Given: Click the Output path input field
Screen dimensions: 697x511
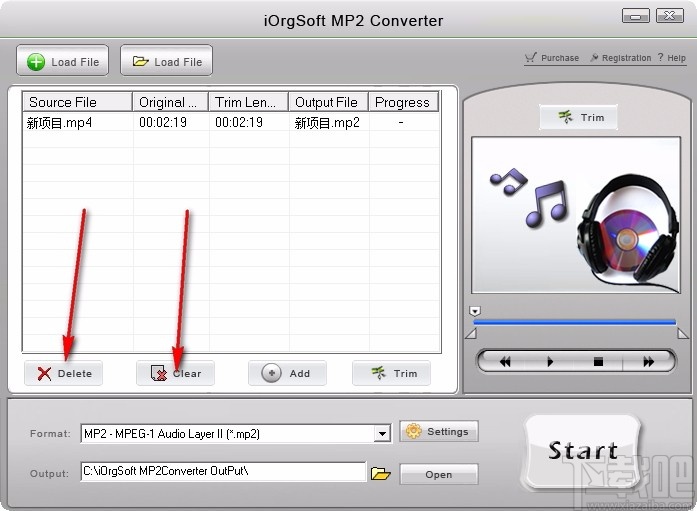Looking at the screenshot, I should click(223, 471).
